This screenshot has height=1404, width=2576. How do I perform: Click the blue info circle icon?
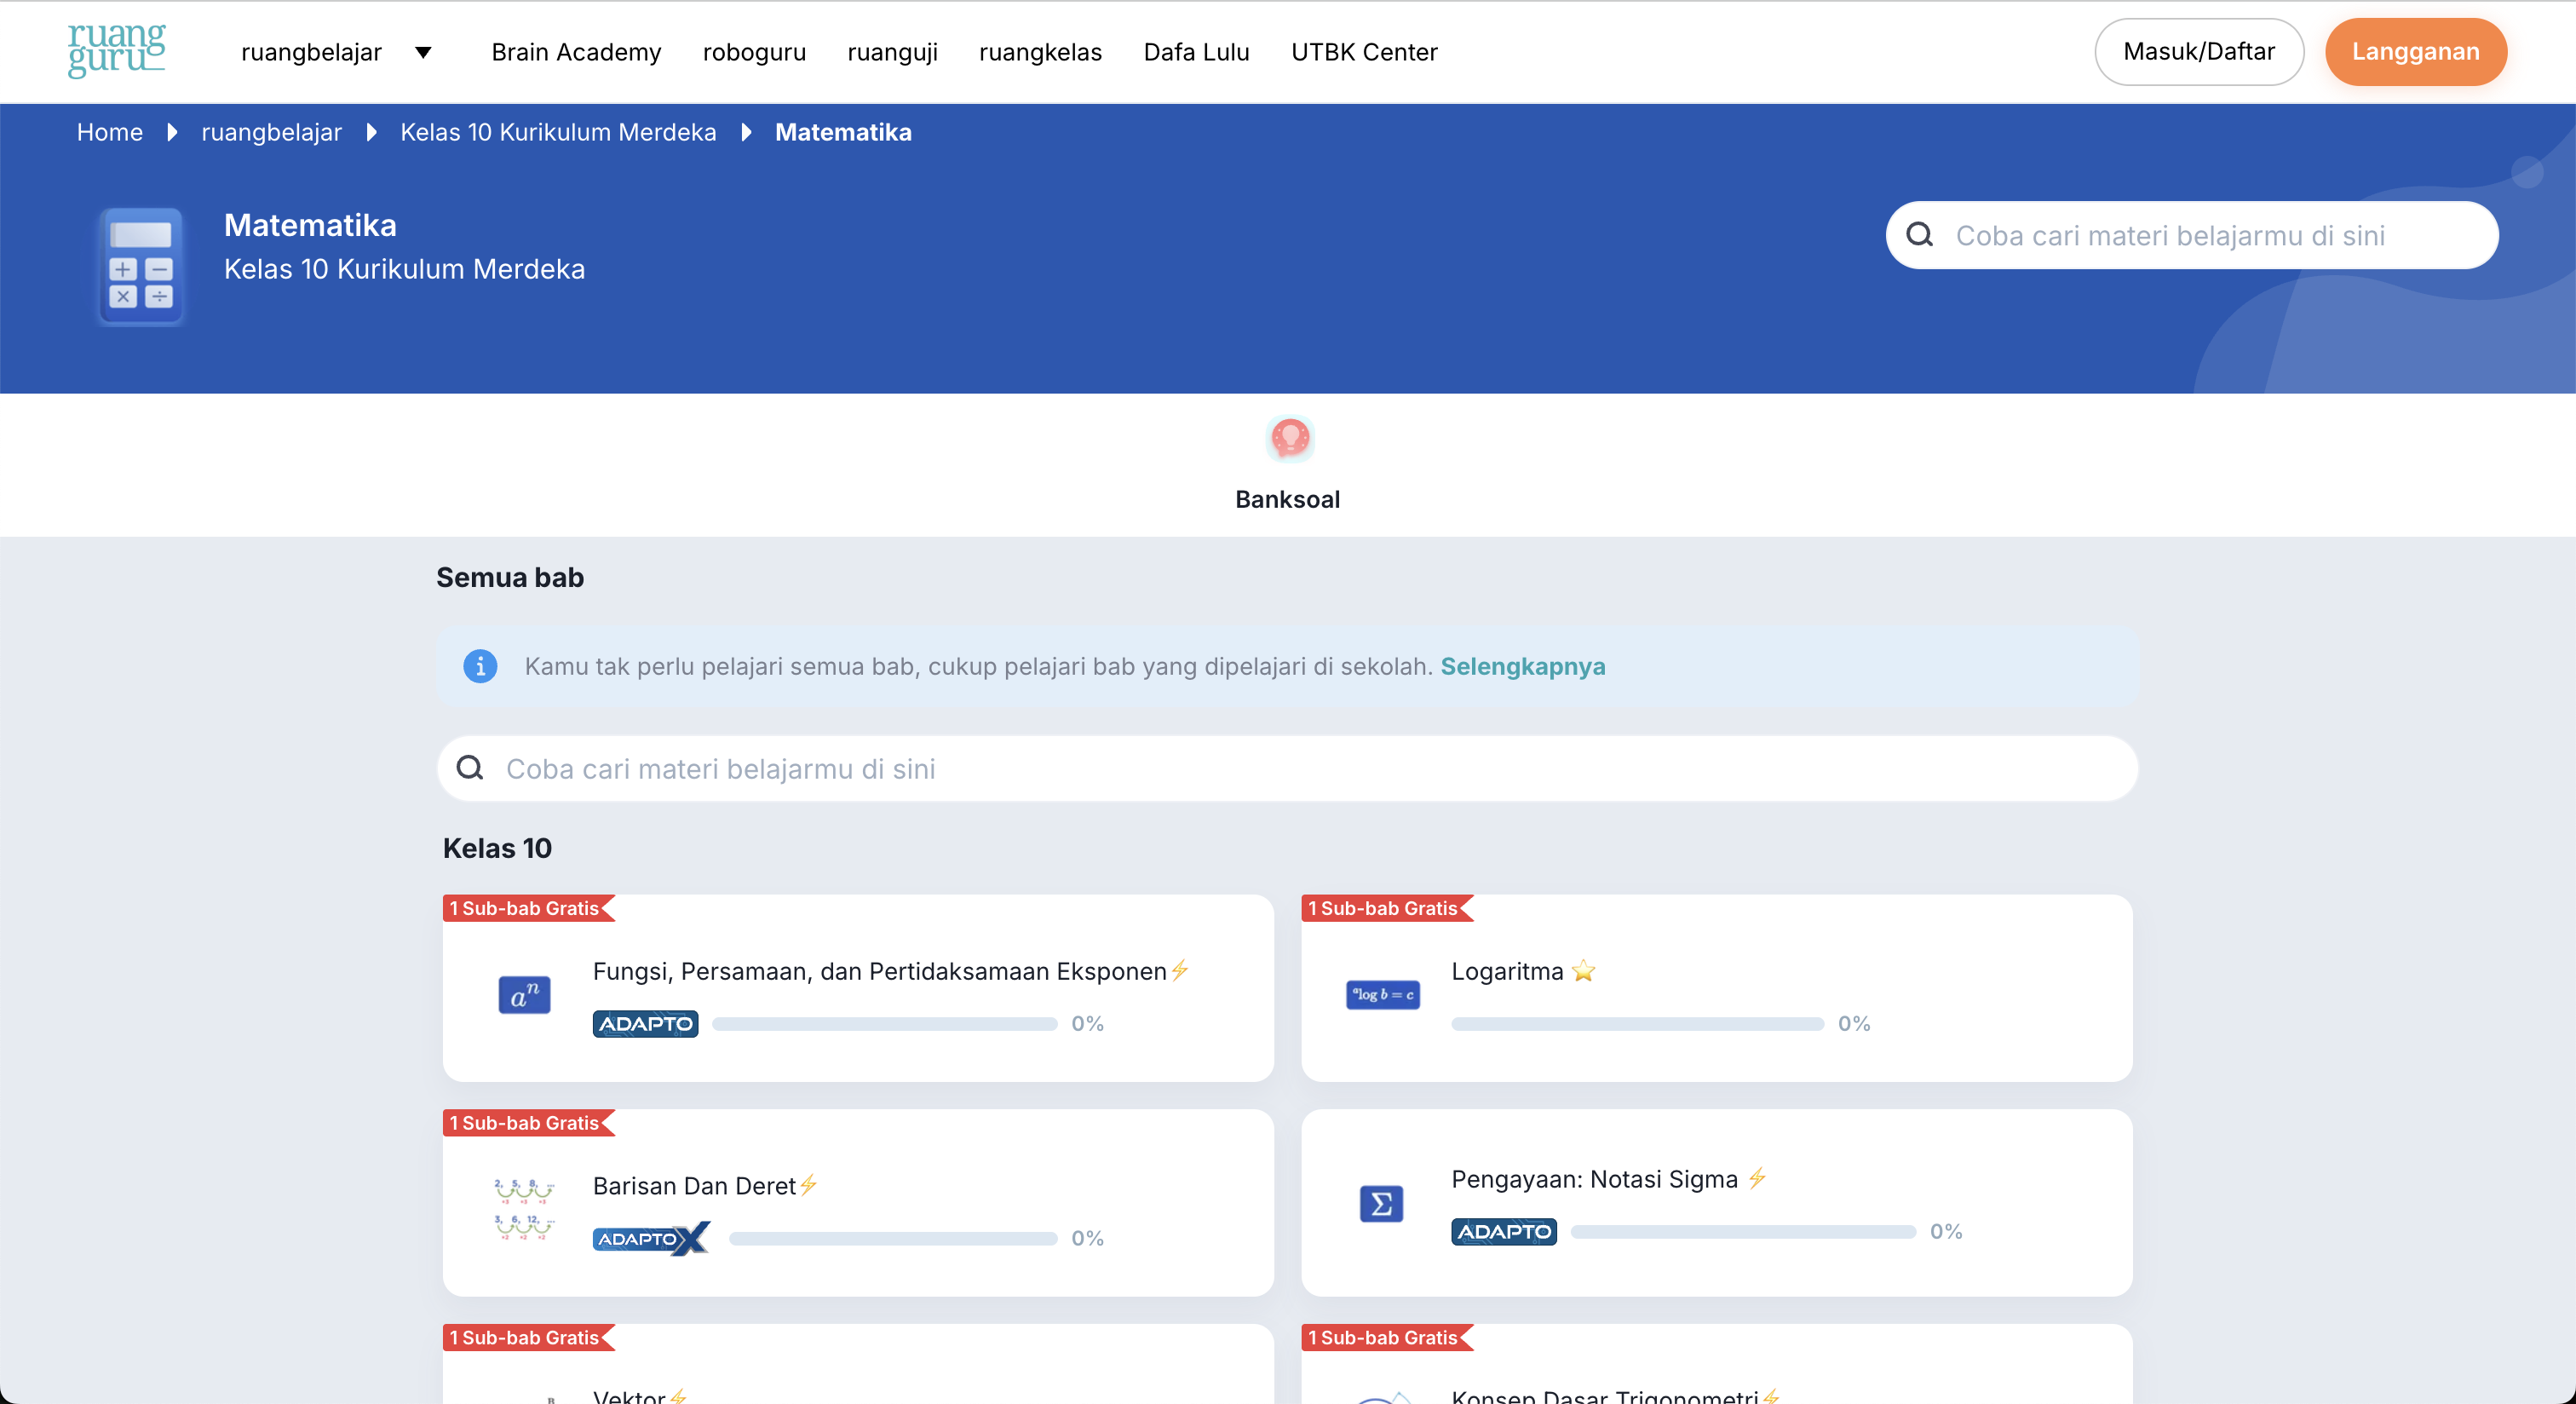coord(480,666)
